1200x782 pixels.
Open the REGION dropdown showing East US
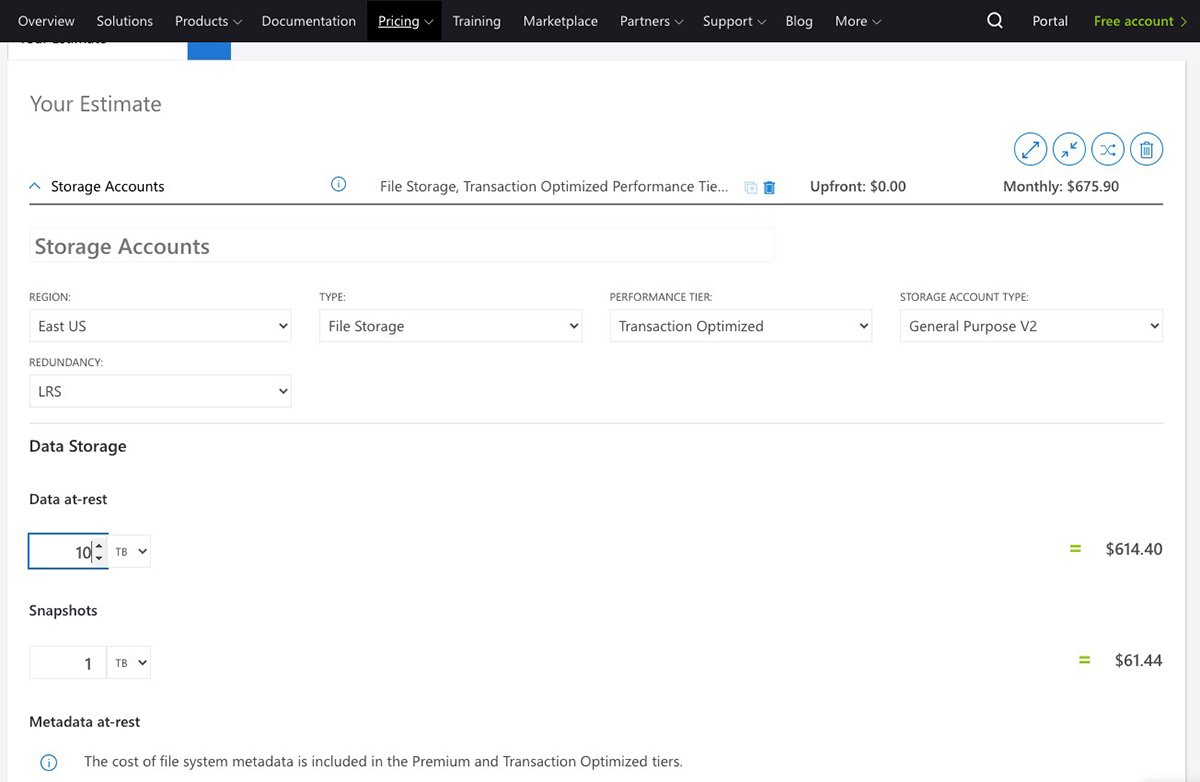coord(160,325)
